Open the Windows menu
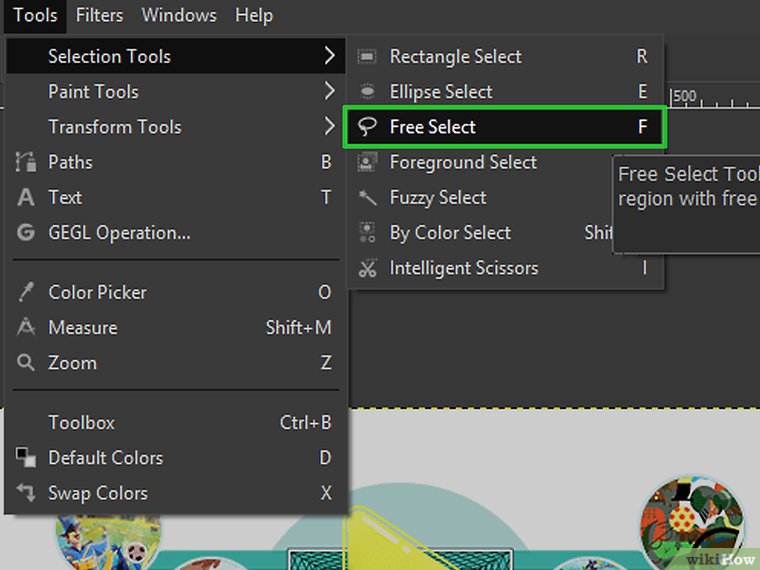760x570 pixels. tap(179, 15)
